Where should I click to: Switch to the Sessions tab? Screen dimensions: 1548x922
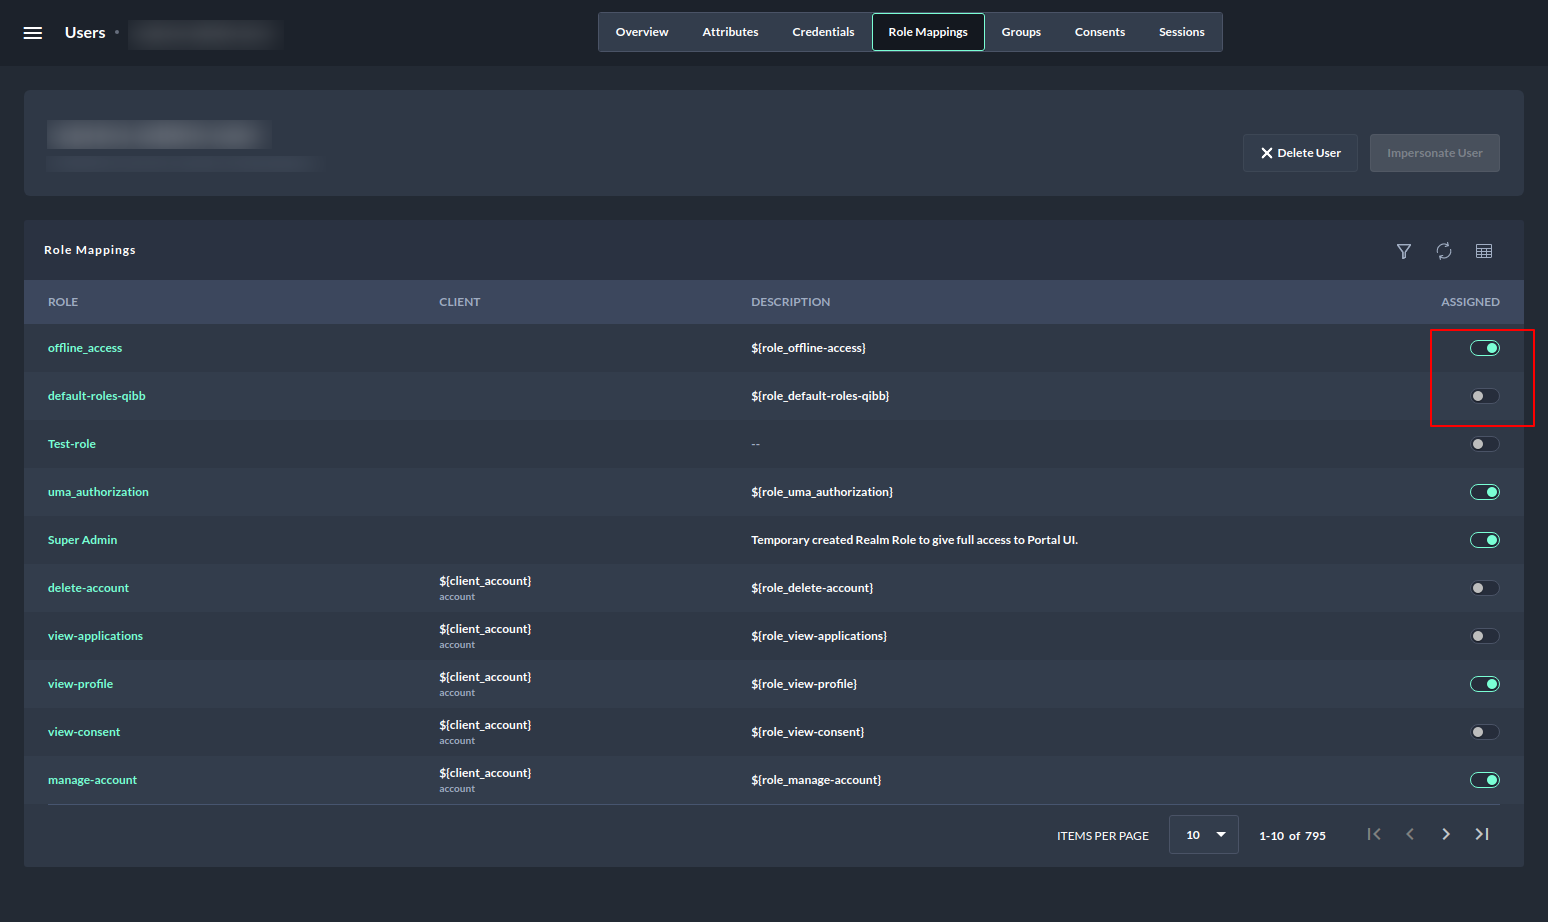[1181, 32]
